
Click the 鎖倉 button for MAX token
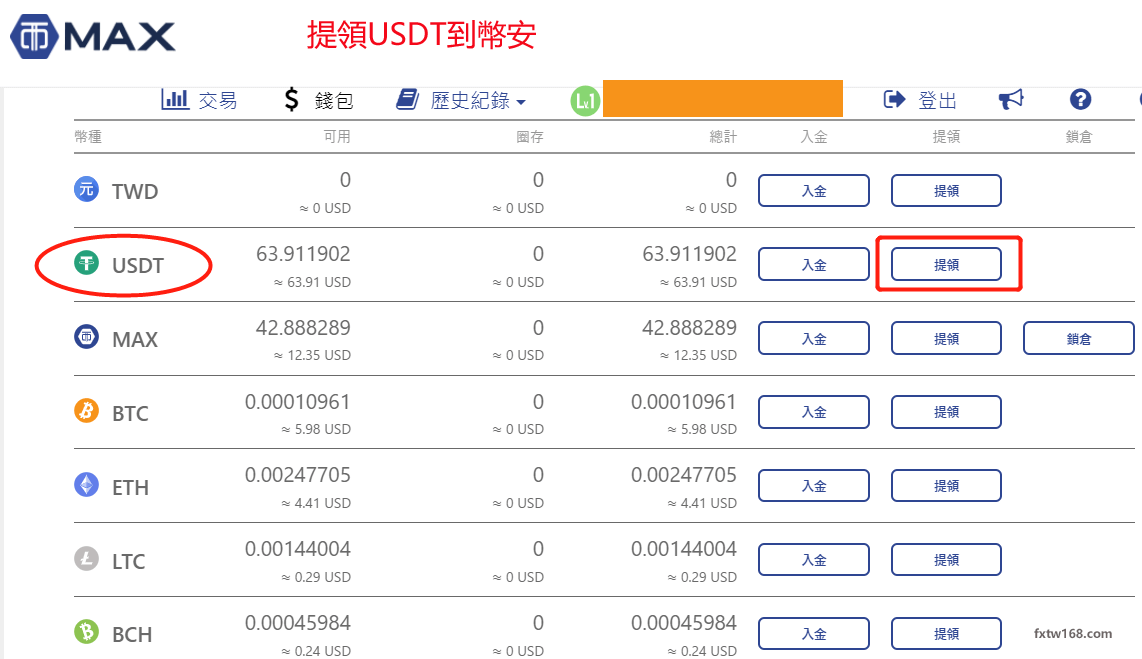tap(1078, 338)
